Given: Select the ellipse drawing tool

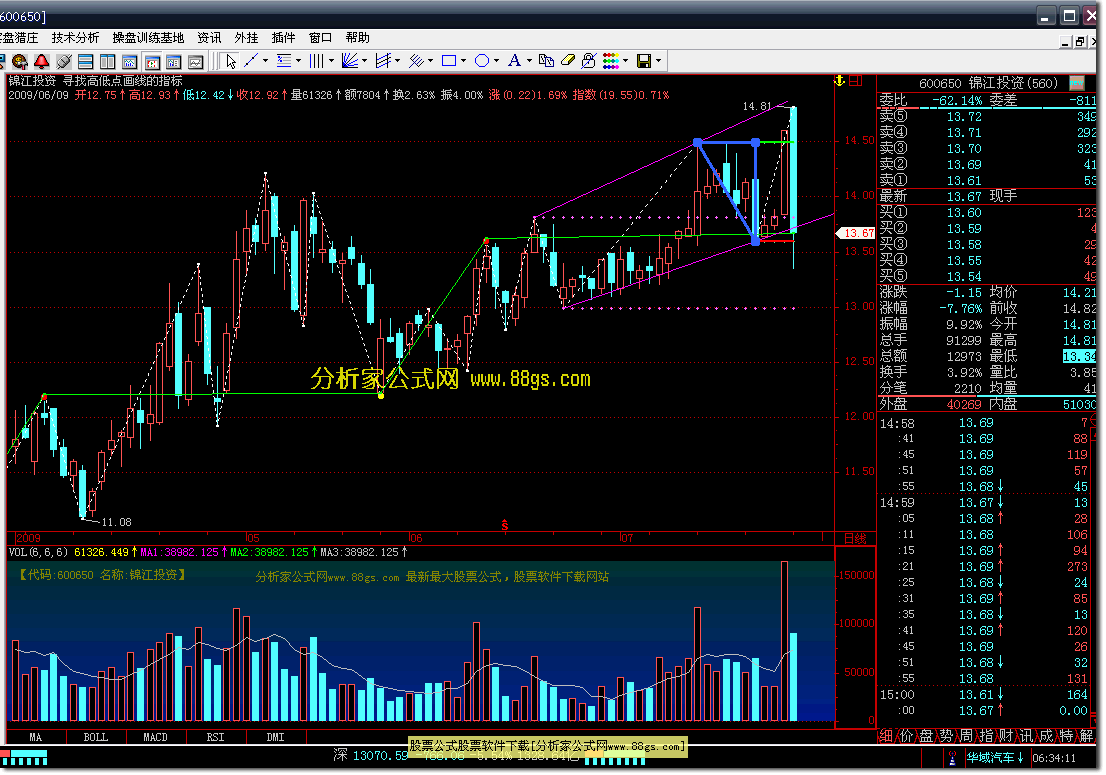Looking at the screenshot, I should pos(482,61).
